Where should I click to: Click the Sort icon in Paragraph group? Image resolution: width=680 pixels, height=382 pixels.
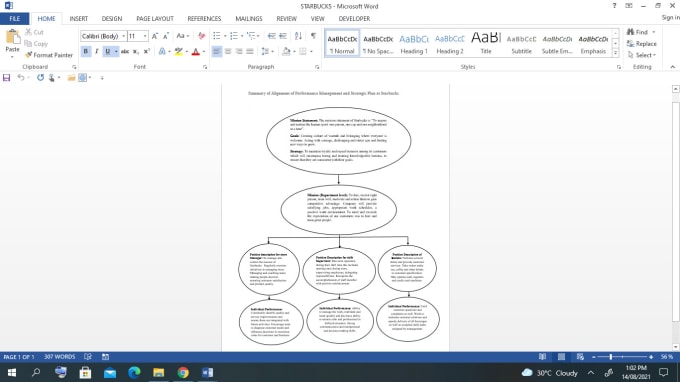point(298,36)
